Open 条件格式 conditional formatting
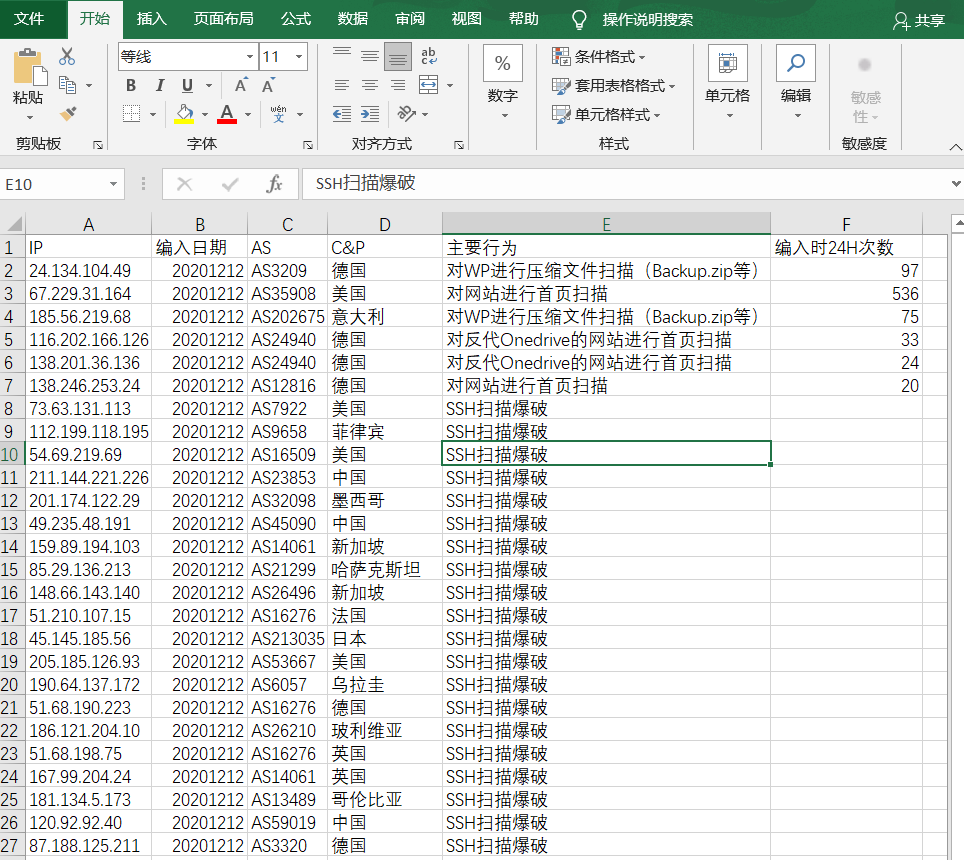 [598, 57]
